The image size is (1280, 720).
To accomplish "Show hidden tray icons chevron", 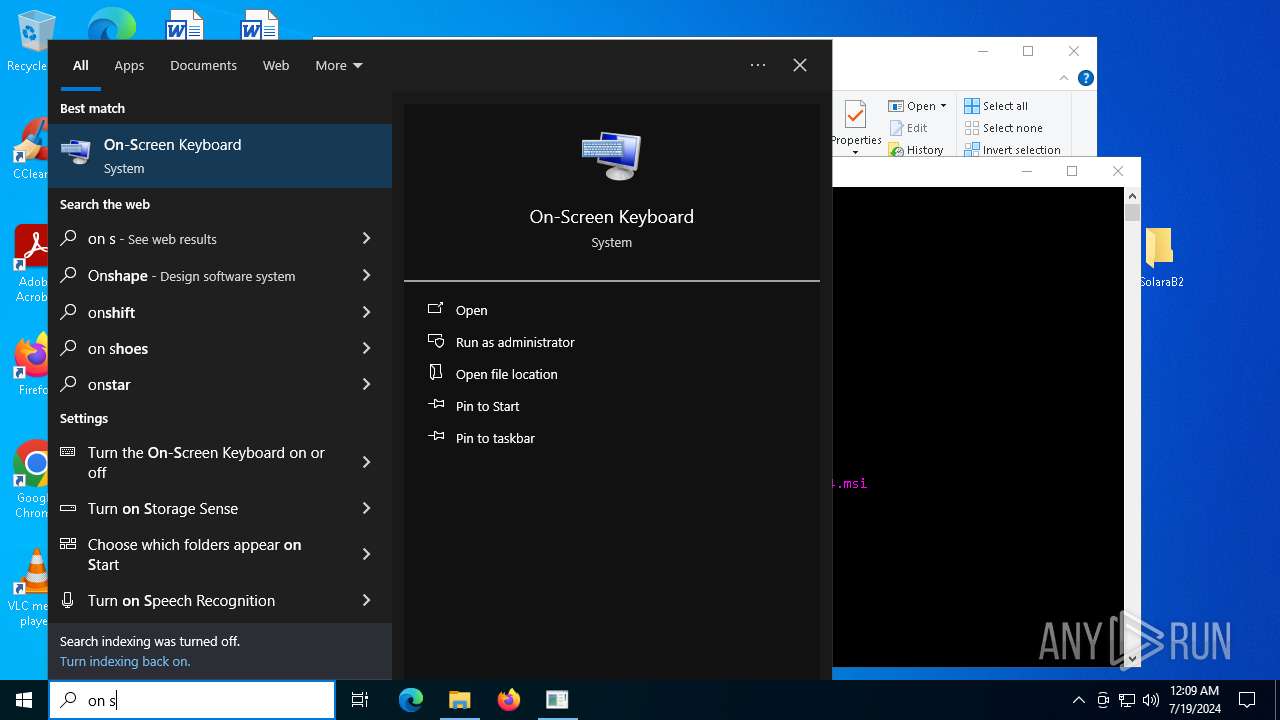I will [1078, 700].
